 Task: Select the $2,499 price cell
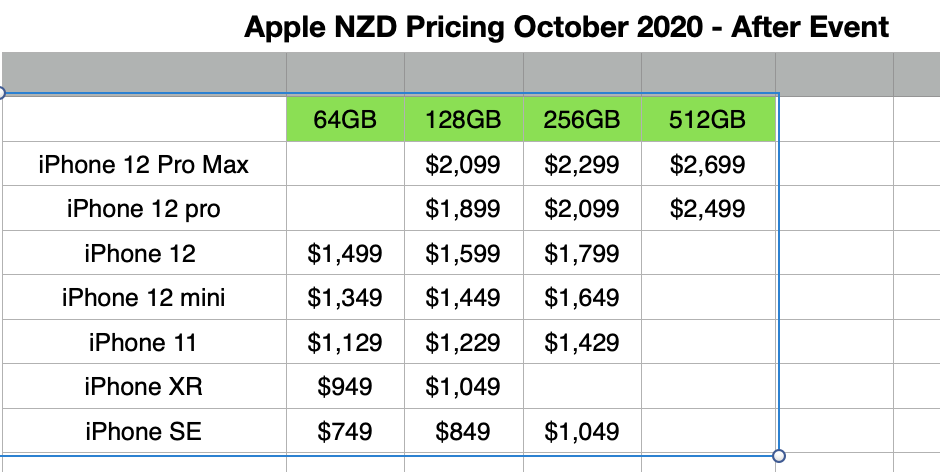tap(708, 209)
